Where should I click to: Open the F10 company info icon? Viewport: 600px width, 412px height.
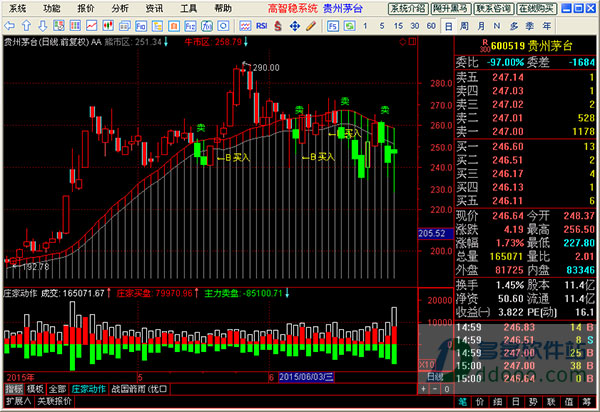141,26
